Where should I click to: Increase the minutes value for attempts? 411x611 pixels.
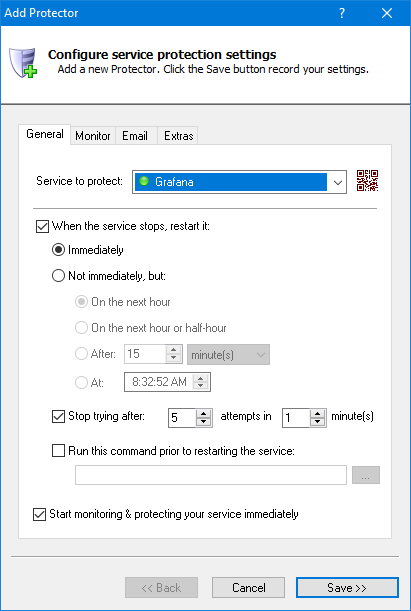point(318,413)
